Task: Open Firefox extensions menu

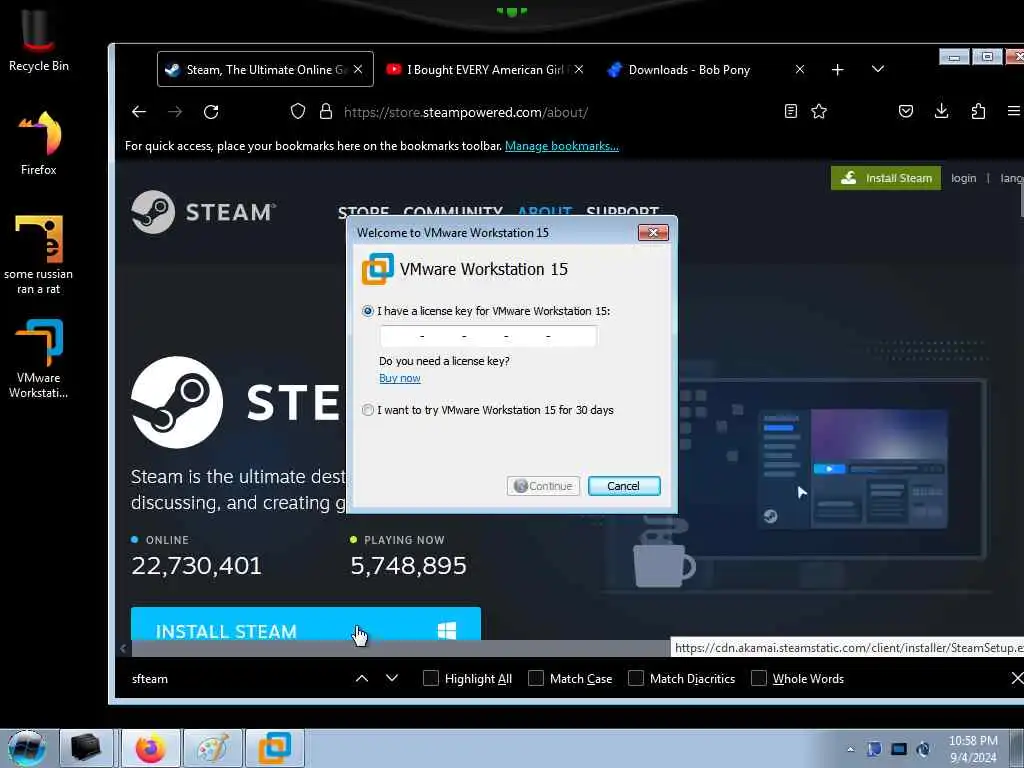Action: [978, 112]
